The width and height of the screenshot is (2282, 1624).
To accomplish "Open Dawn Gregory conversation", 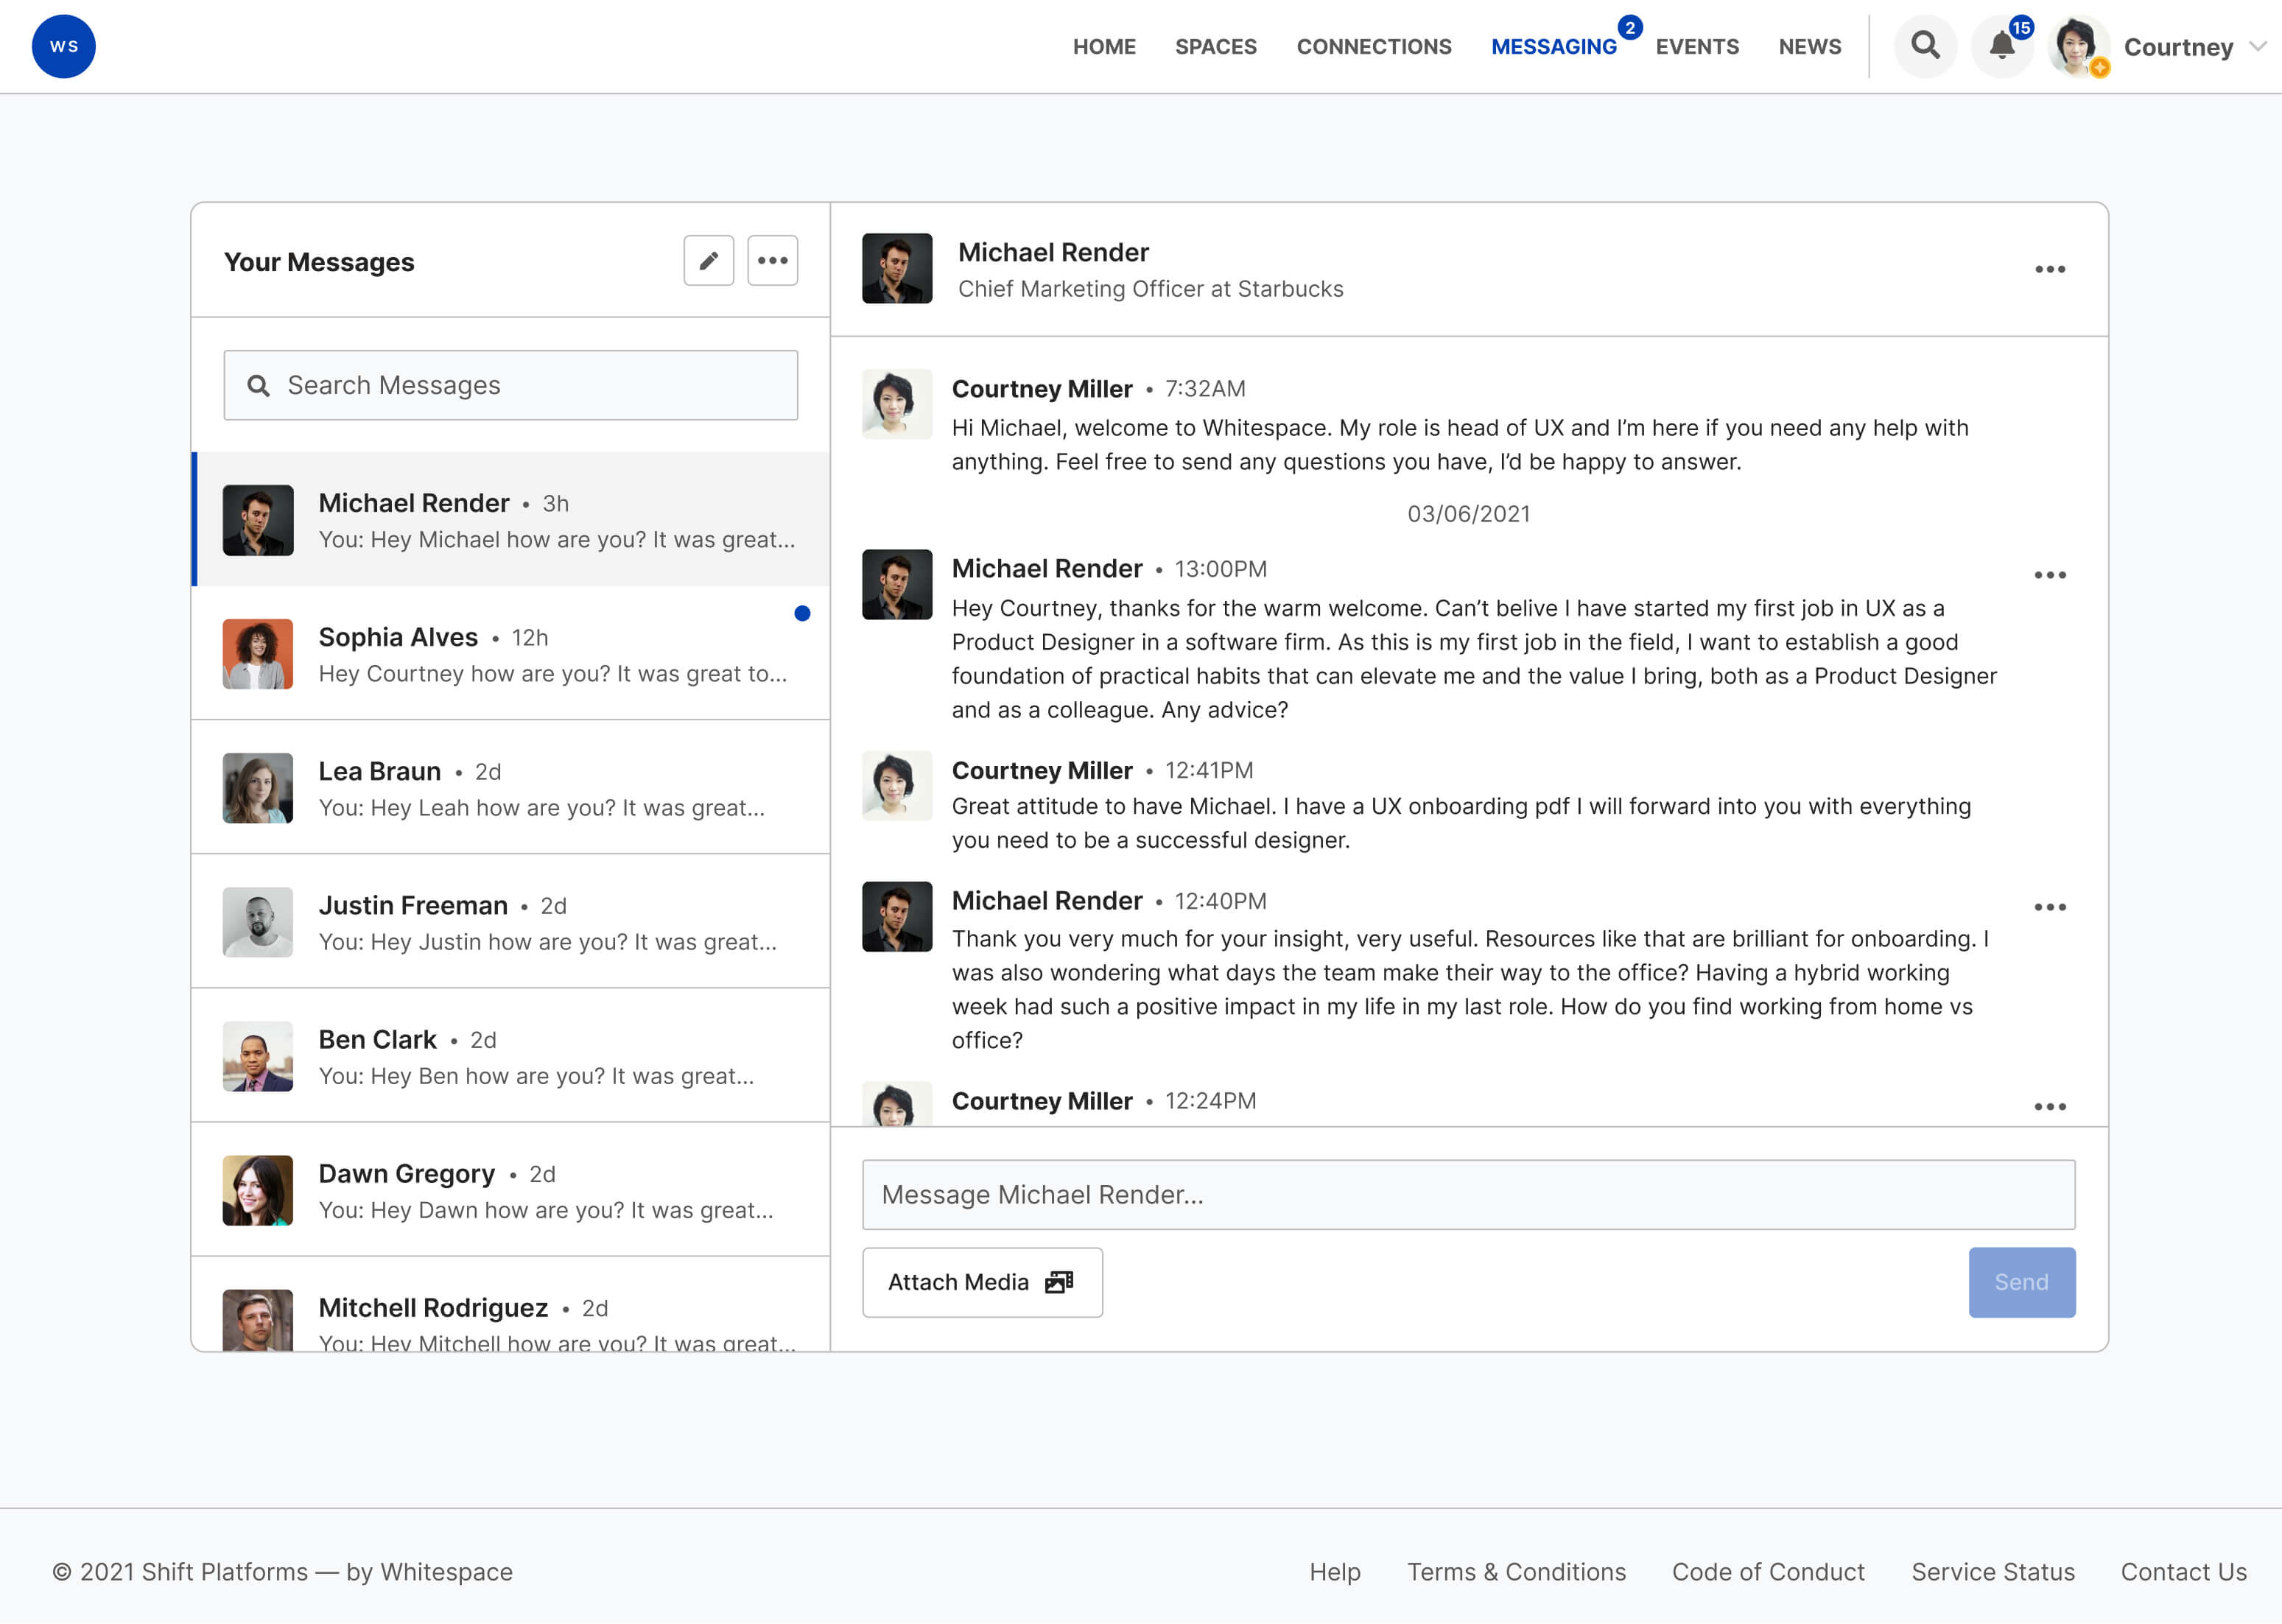I will 510,1189.
